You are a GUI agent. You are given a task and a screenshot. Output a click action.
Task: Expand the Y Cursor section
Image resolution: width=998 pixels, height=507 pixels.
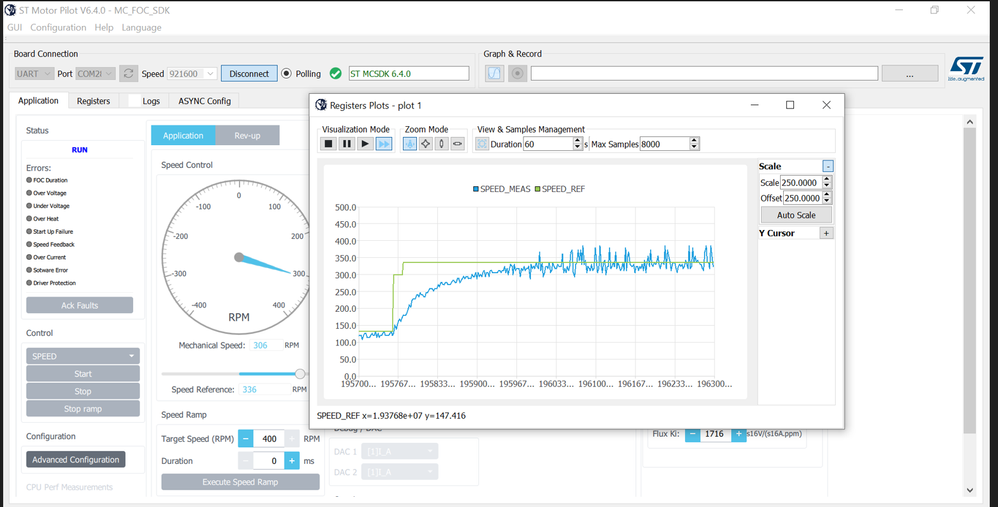pyautogui.click(x=826, y=233)
